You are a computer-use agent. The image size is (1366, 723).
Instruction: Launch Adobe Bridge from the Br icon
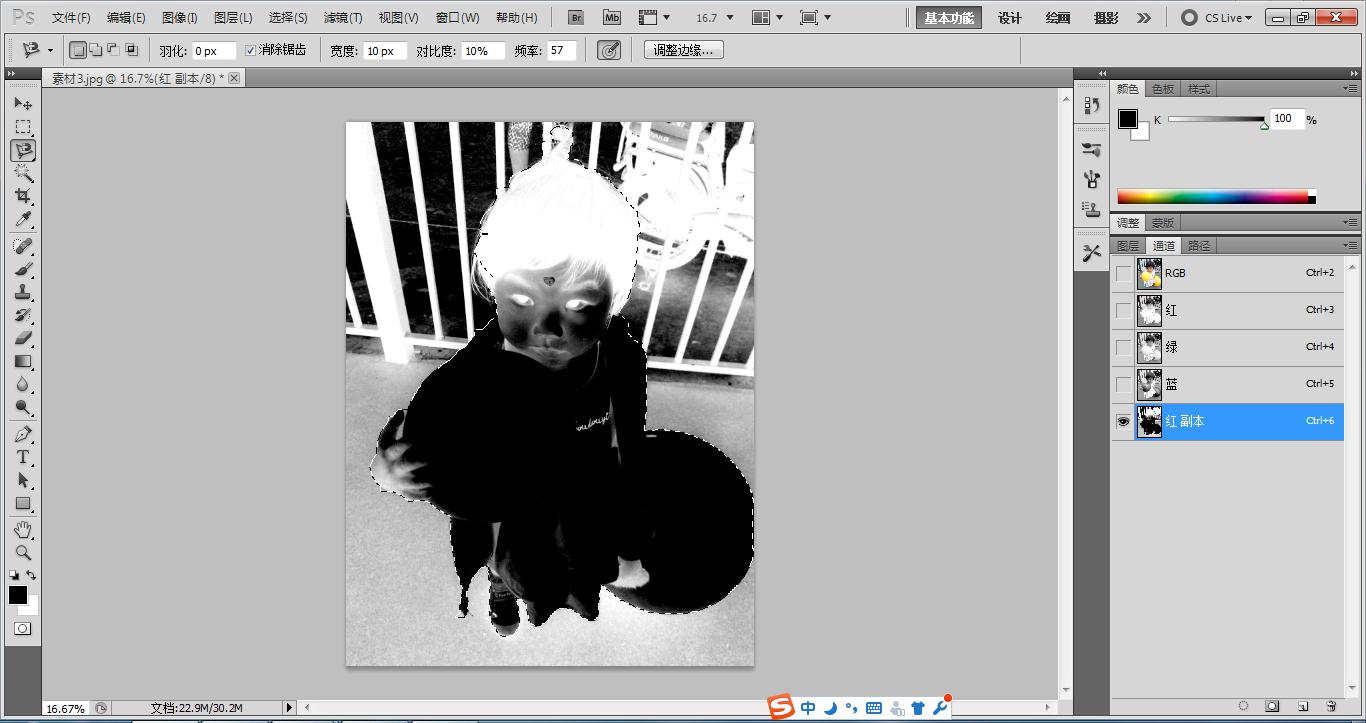coord(575,17)
